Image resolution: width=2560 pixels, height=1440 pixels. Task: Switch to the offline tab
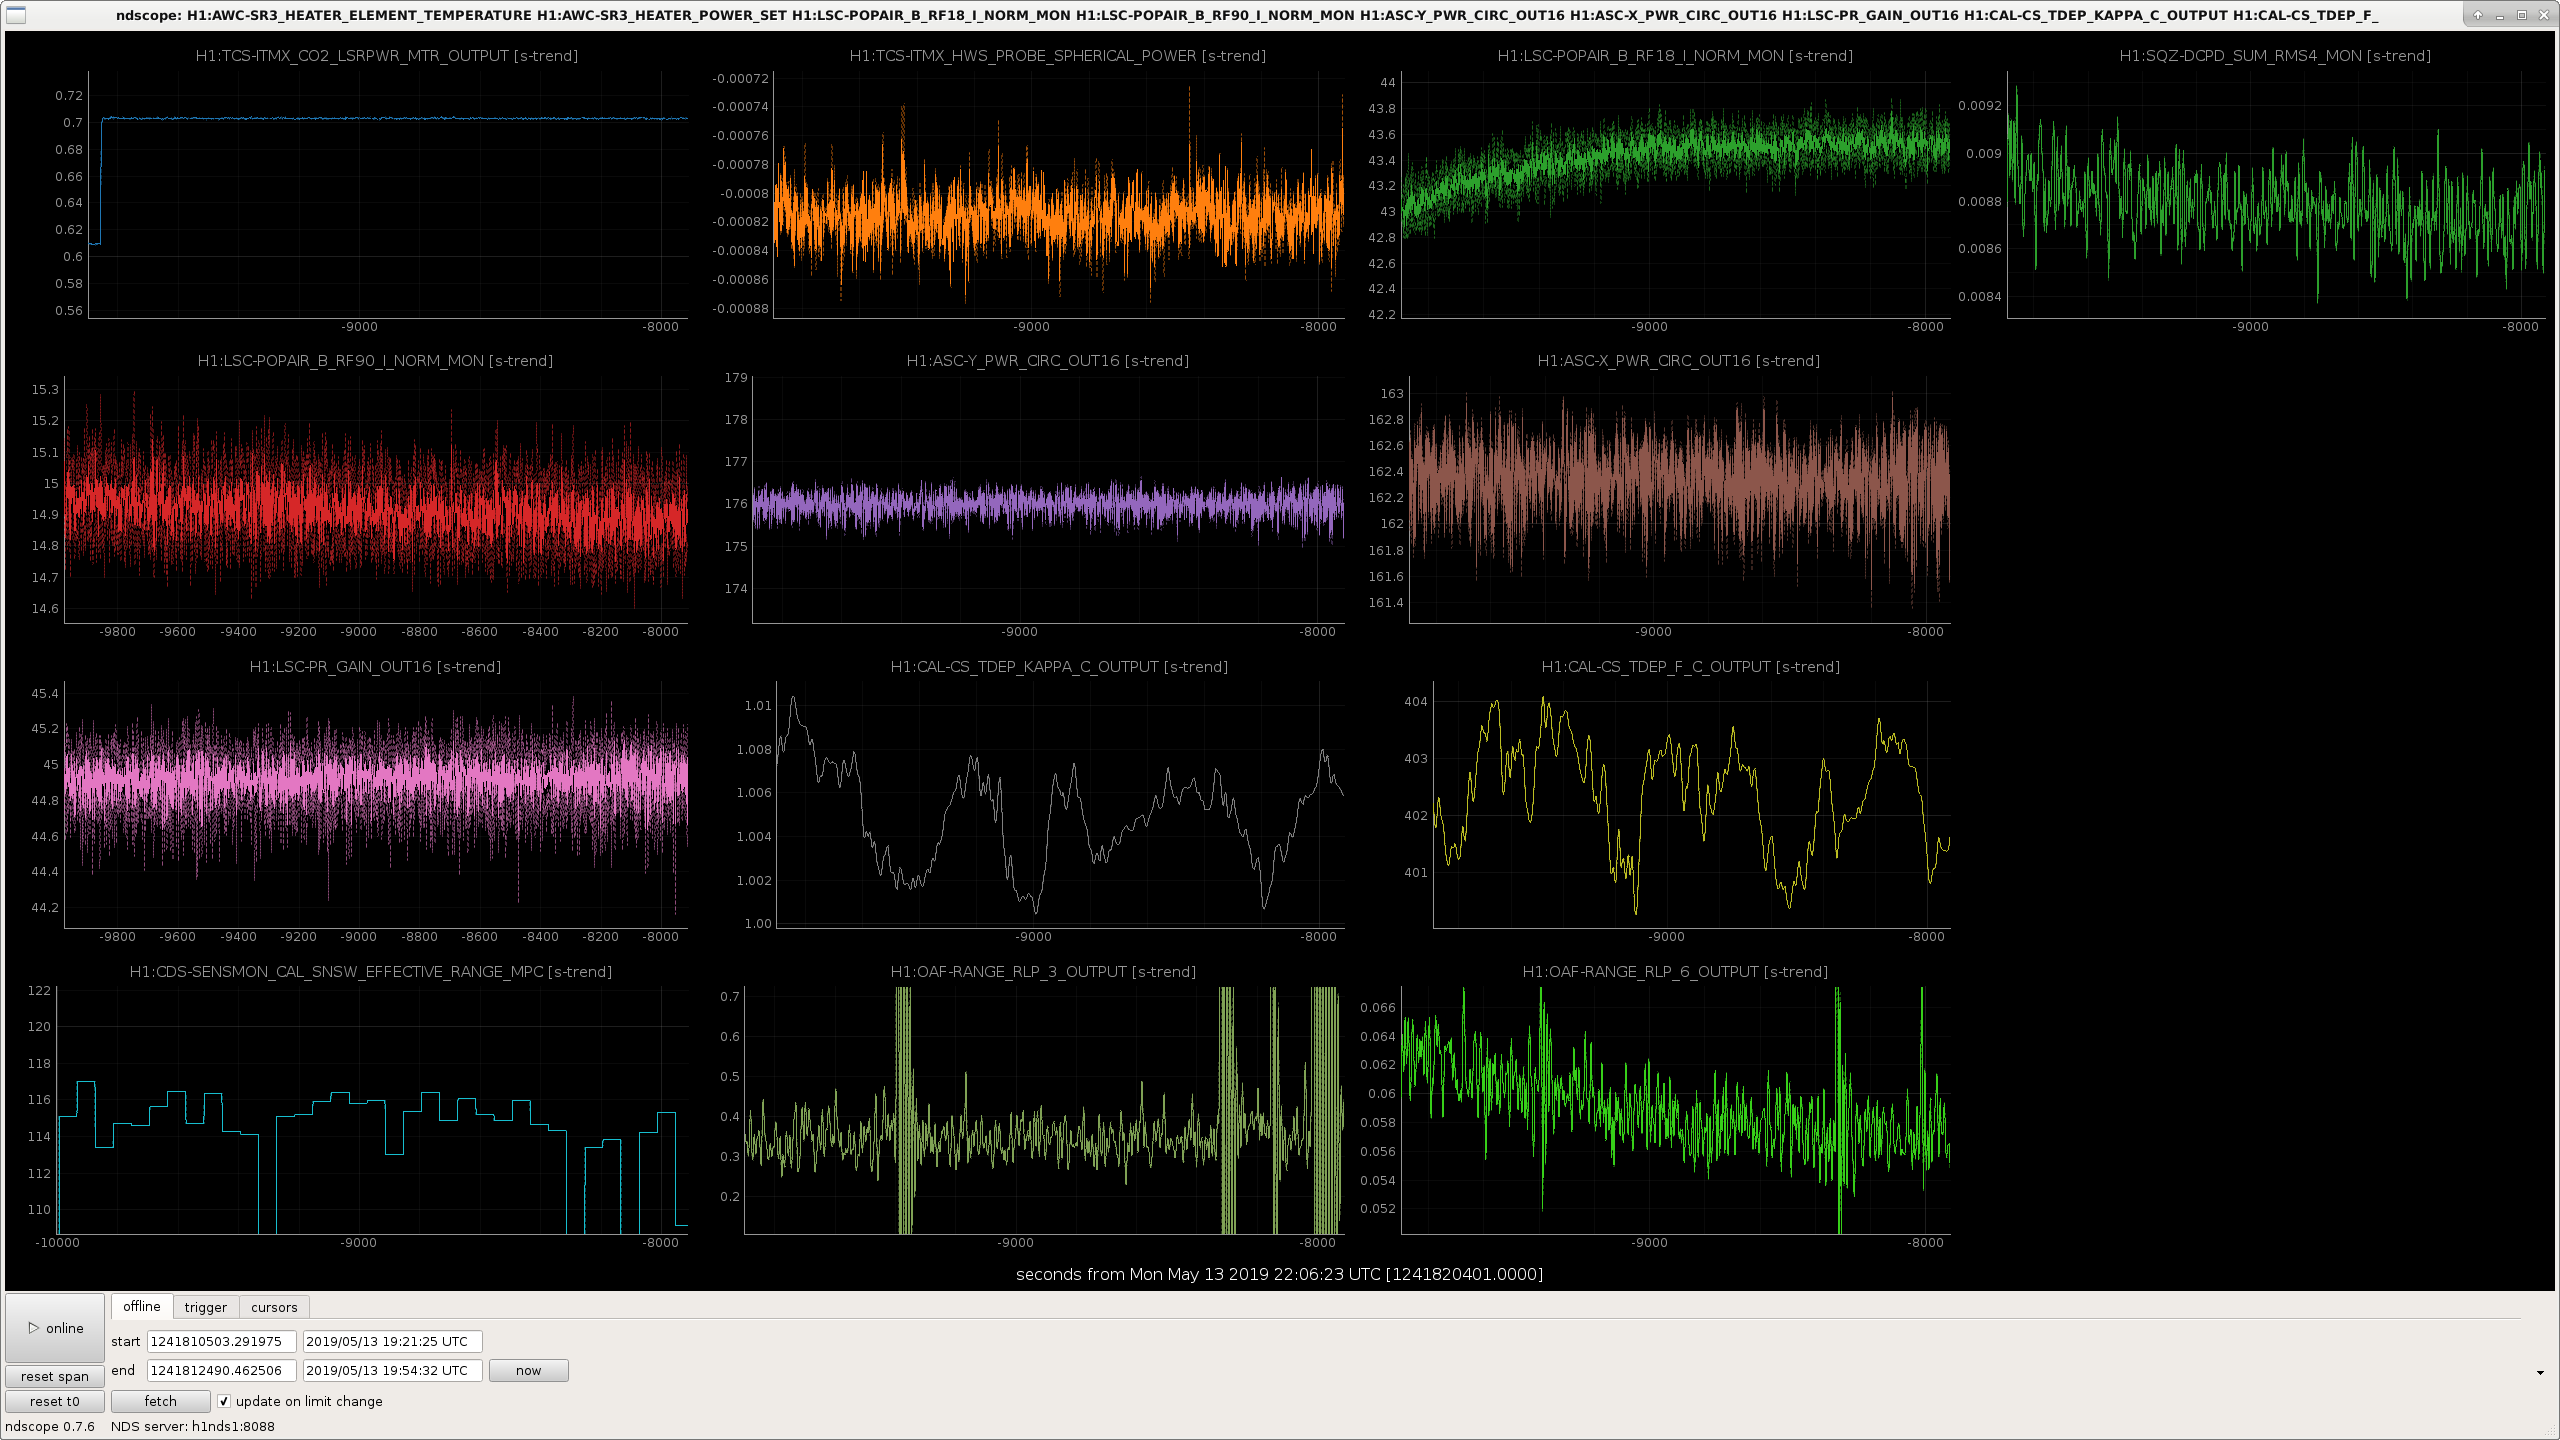click(142, 1306)
